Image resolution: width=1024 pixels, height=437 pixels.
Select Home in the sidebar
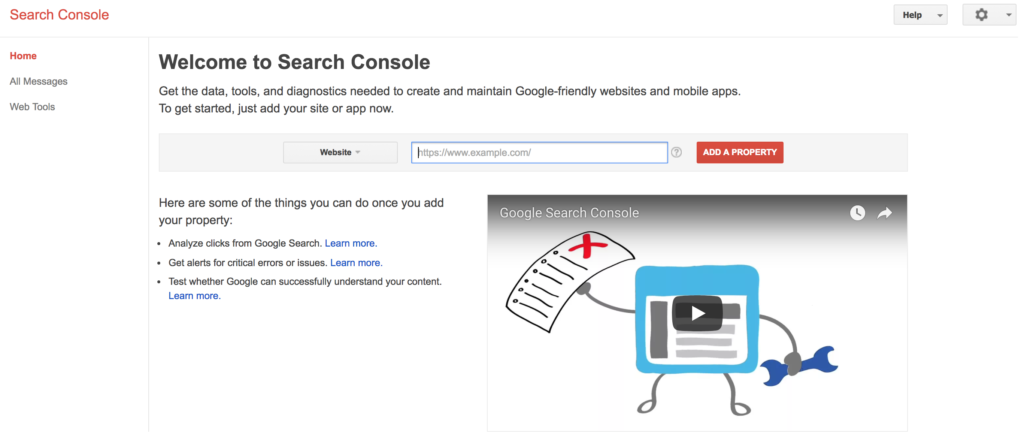[23, 56]
